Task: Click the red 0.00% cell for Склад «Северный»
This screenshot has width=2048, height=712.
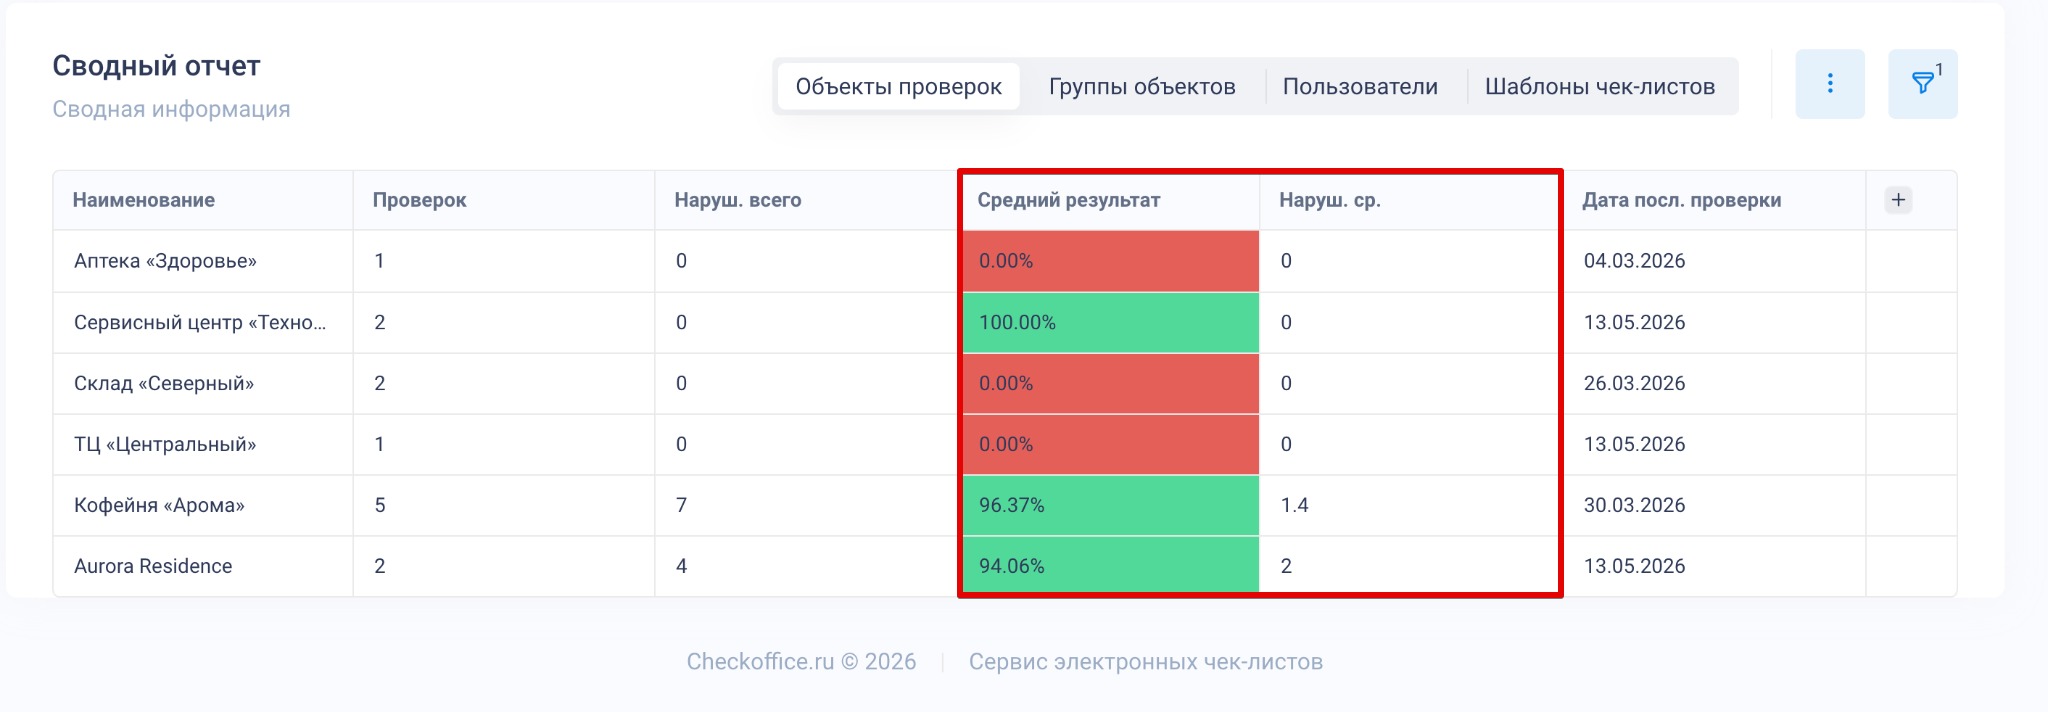Action: [x=1110, y=383]
